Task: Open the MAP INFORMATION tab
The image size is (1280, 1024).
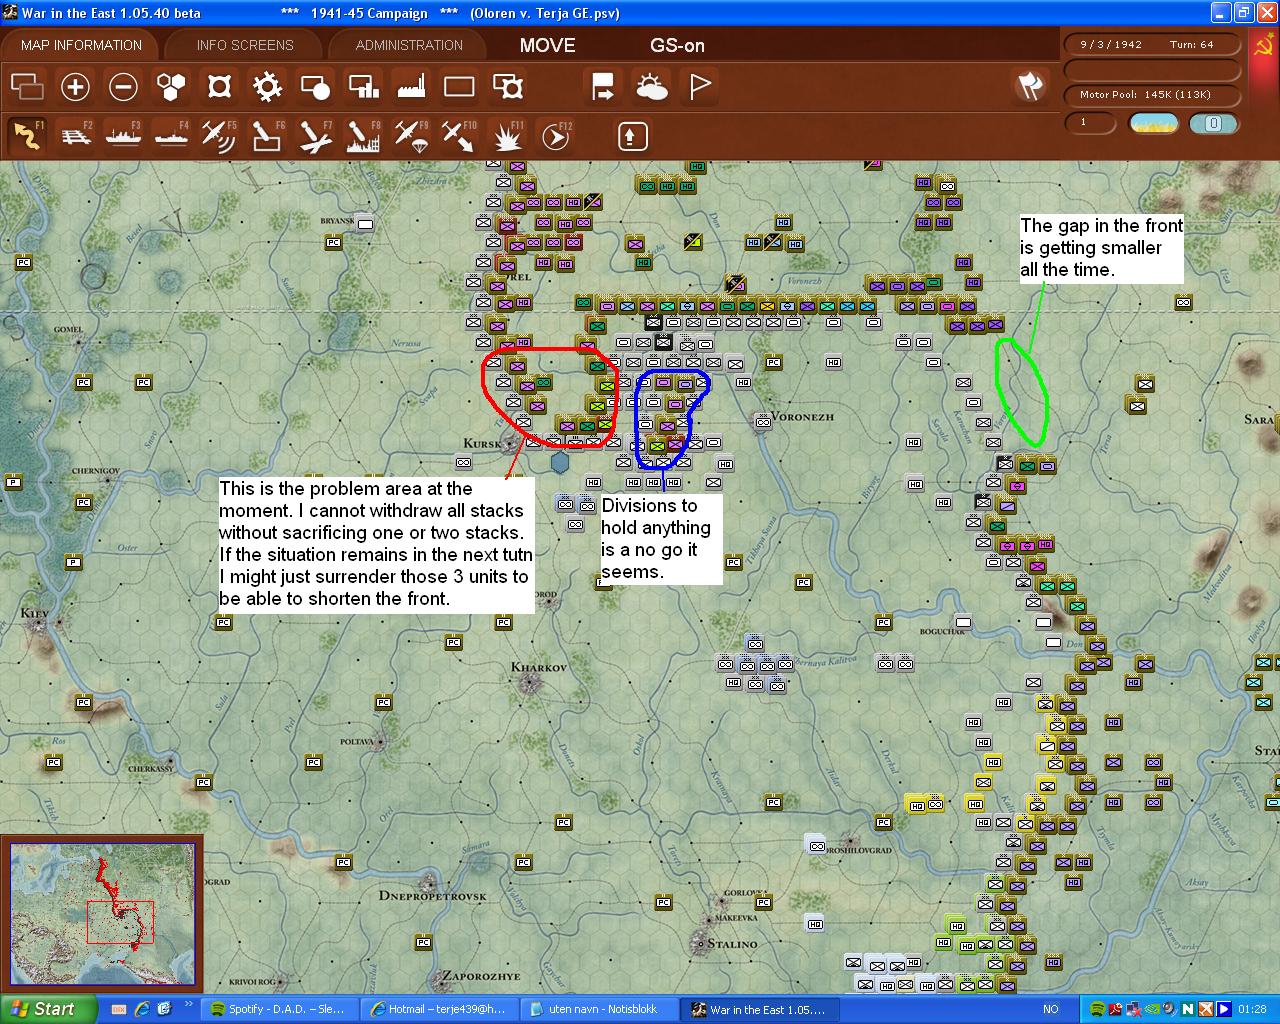Action: pos(81,45)
